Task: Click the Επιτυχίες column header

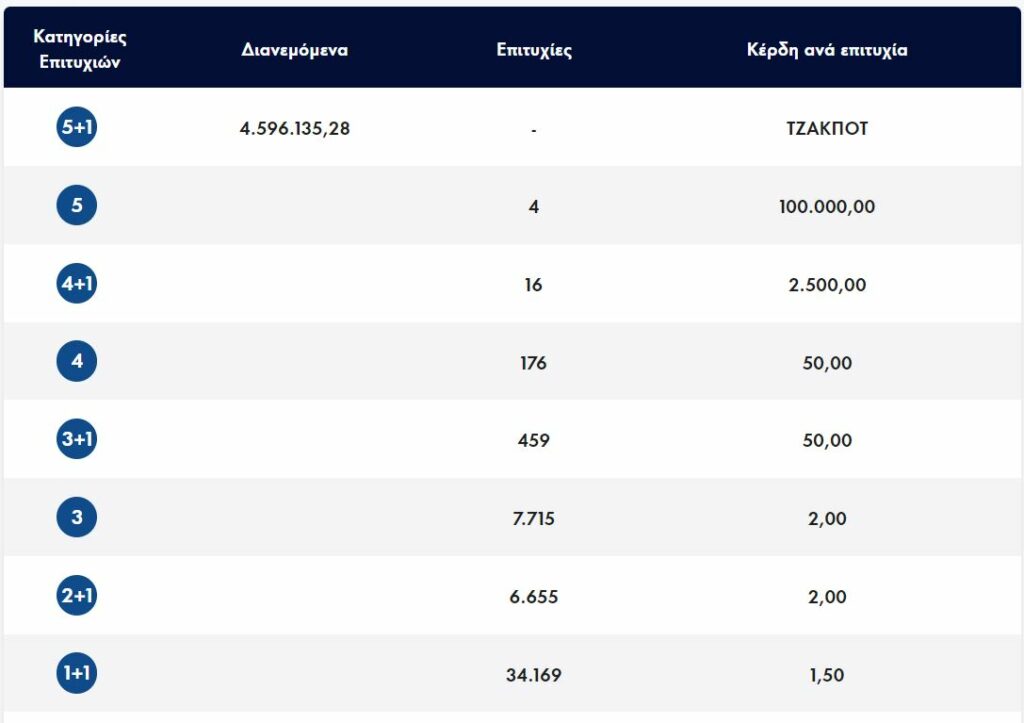Action: (x=534, y=49)
